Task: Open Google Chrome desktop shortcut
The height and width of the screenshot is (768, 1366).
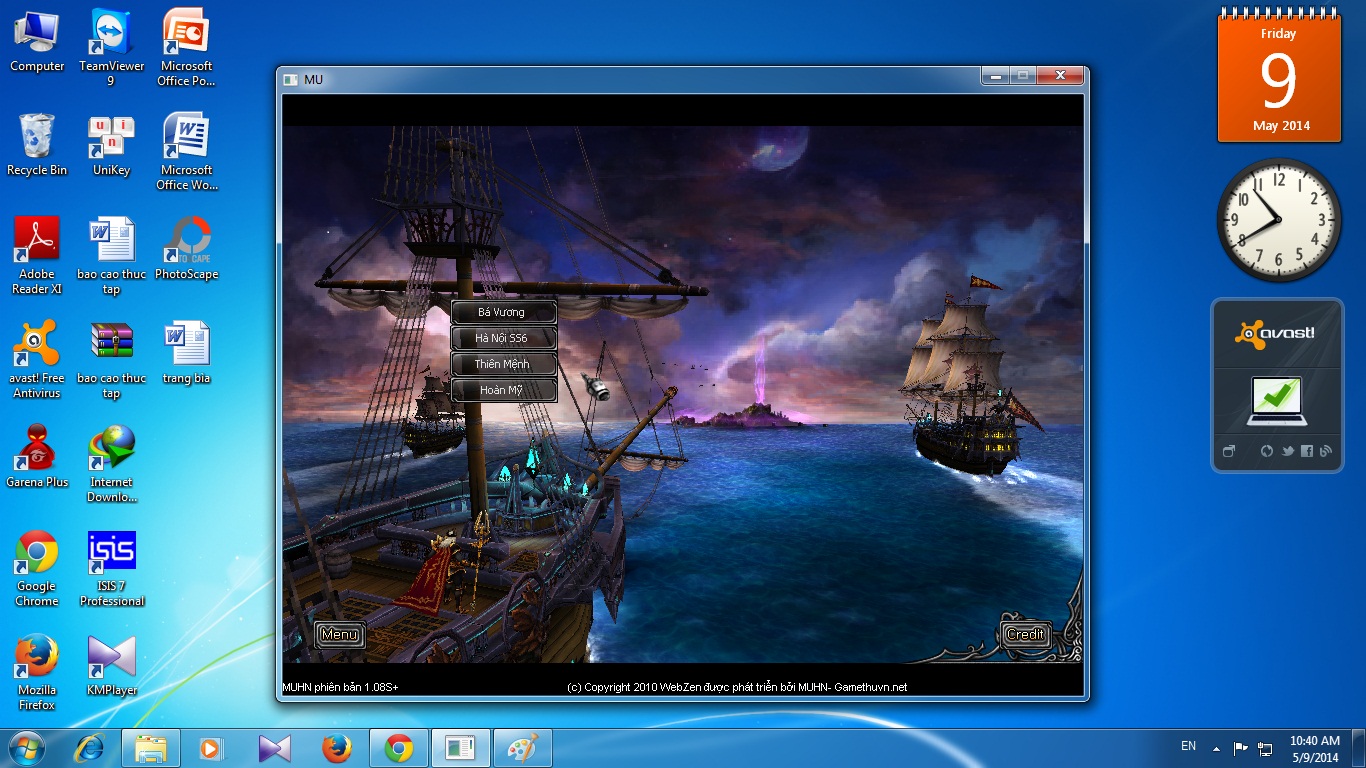Action: click(x=37, y=568)
